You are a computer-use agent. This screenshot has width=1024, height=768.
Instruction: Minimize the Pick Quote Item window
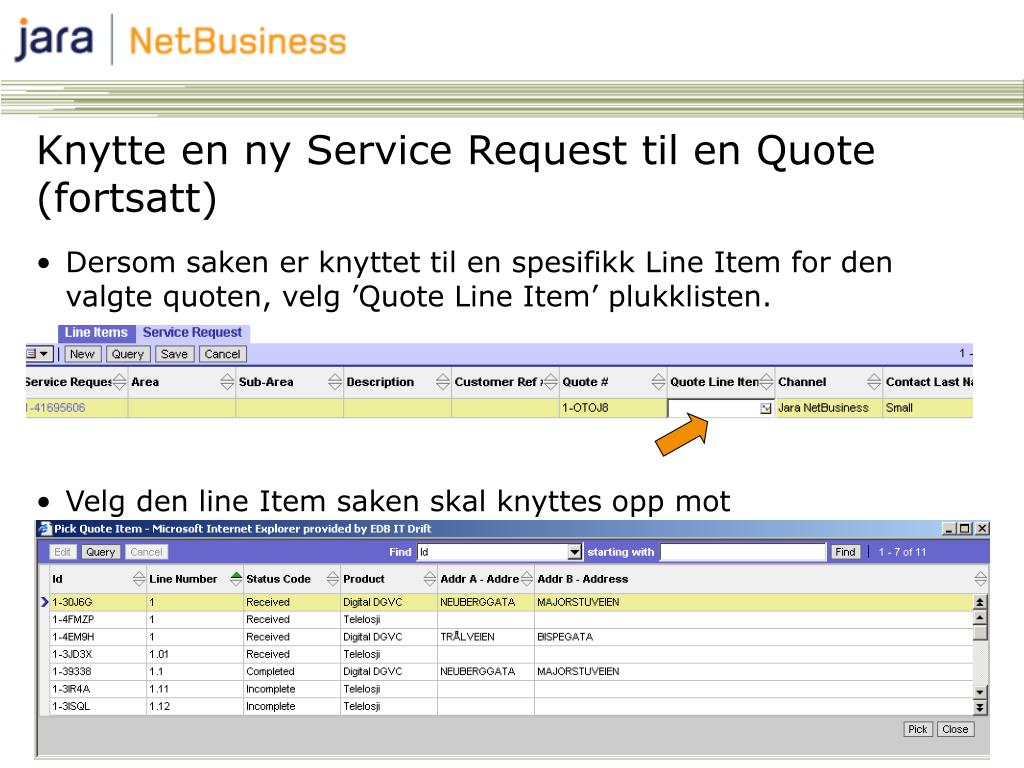[x=950, y=528]
